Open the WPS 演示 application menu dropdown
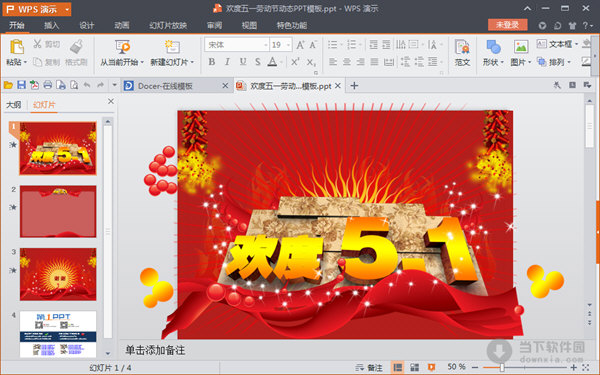600x375 pixels. tap(67, 9)
